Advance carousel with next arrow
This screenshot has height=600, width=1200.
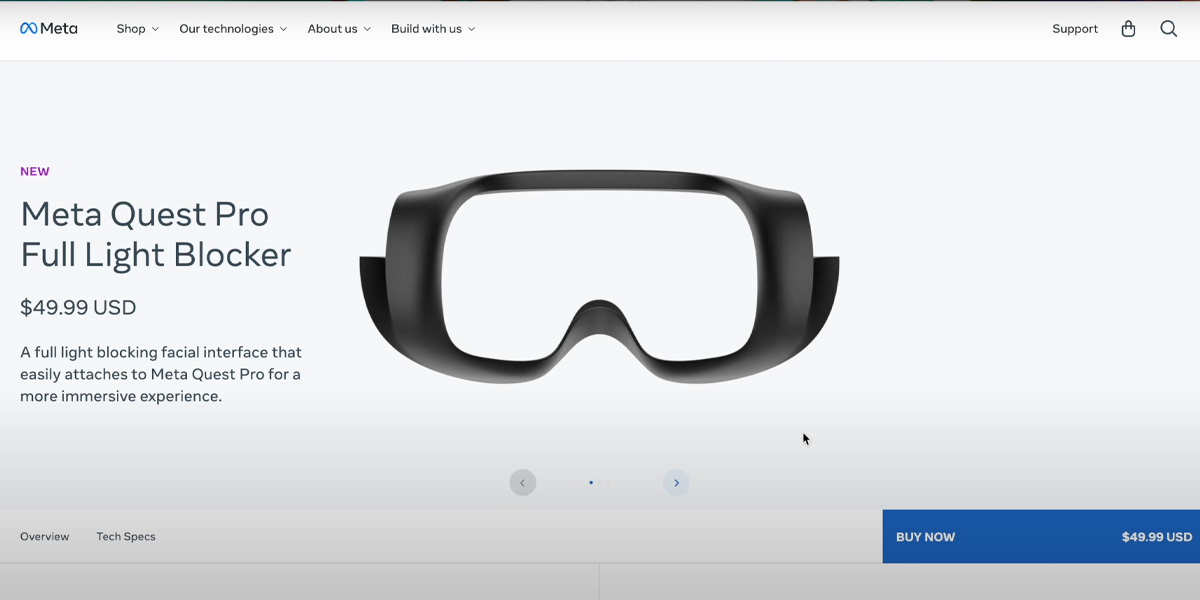pos(676,483)
